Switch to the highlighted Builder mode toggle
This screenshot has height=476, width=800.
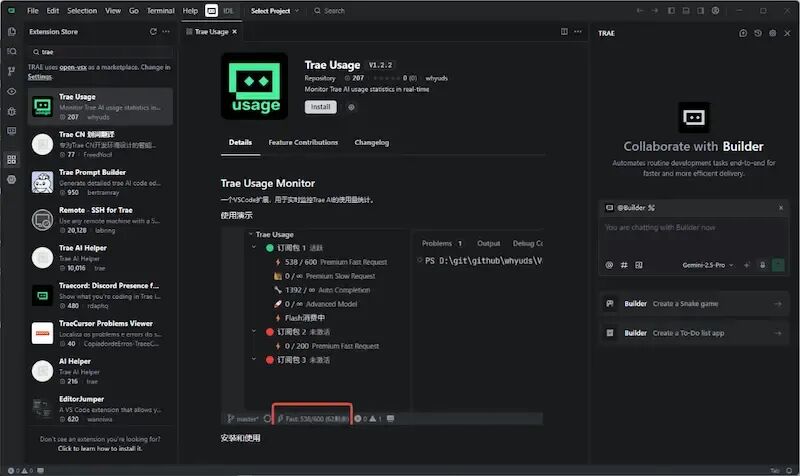click(211, 11)
